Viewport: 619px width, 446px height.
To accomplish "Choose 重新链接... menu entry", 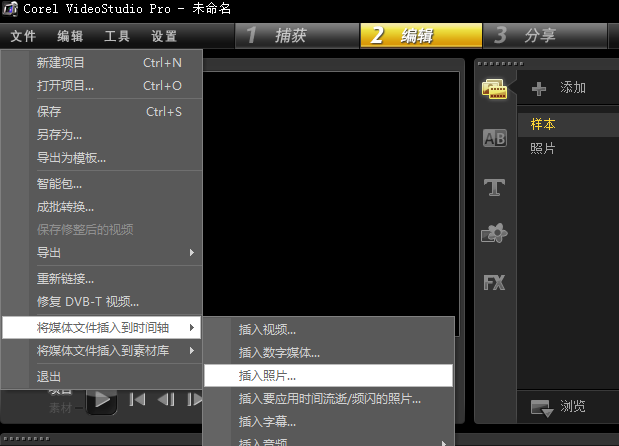I will click(x=102, y=279).
